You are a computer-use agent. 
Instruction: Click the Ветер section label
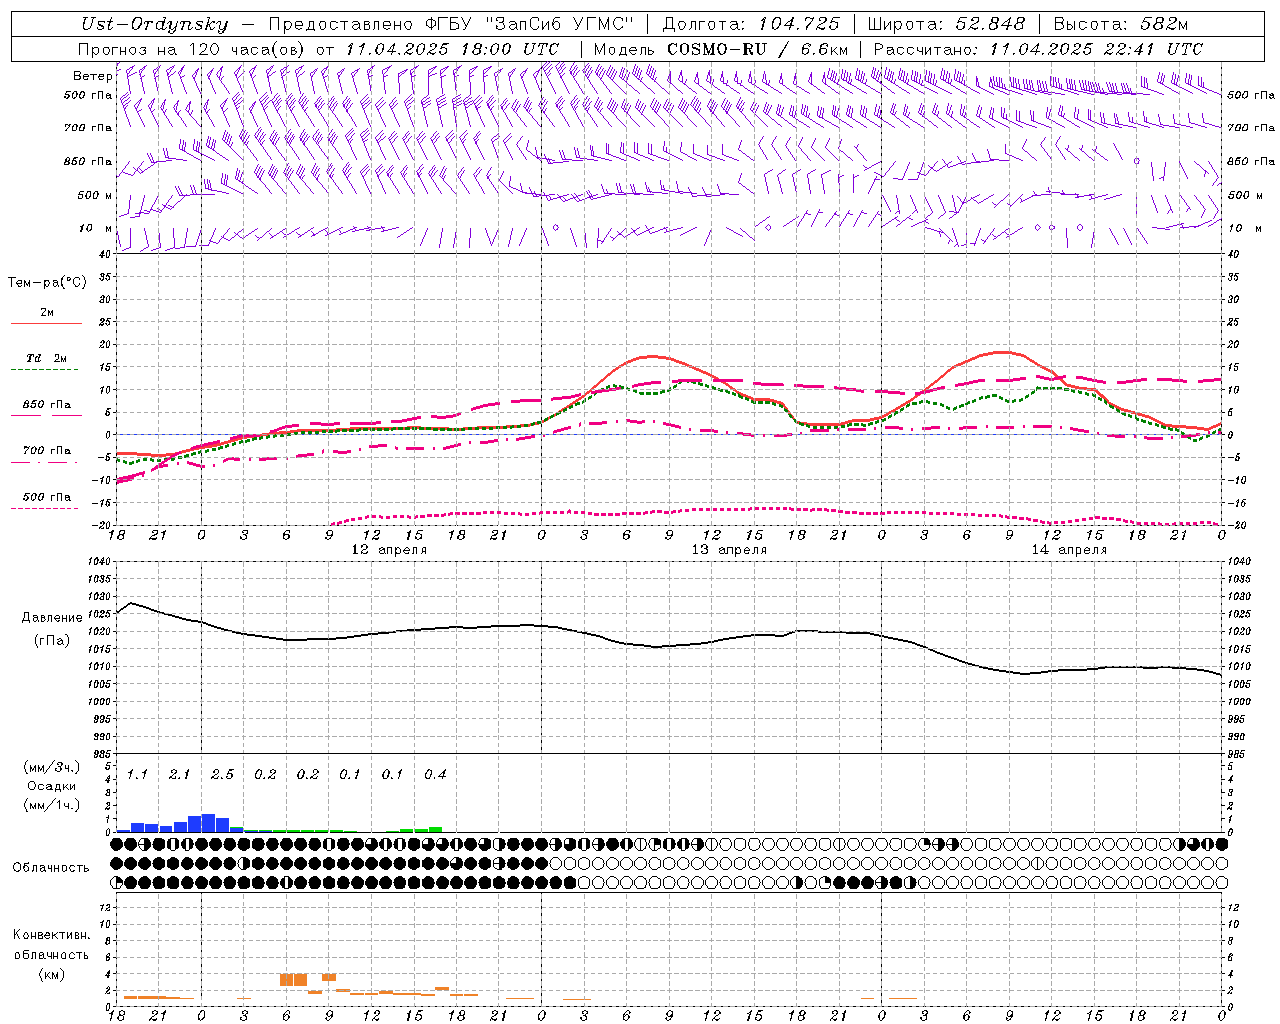[92, 76]
